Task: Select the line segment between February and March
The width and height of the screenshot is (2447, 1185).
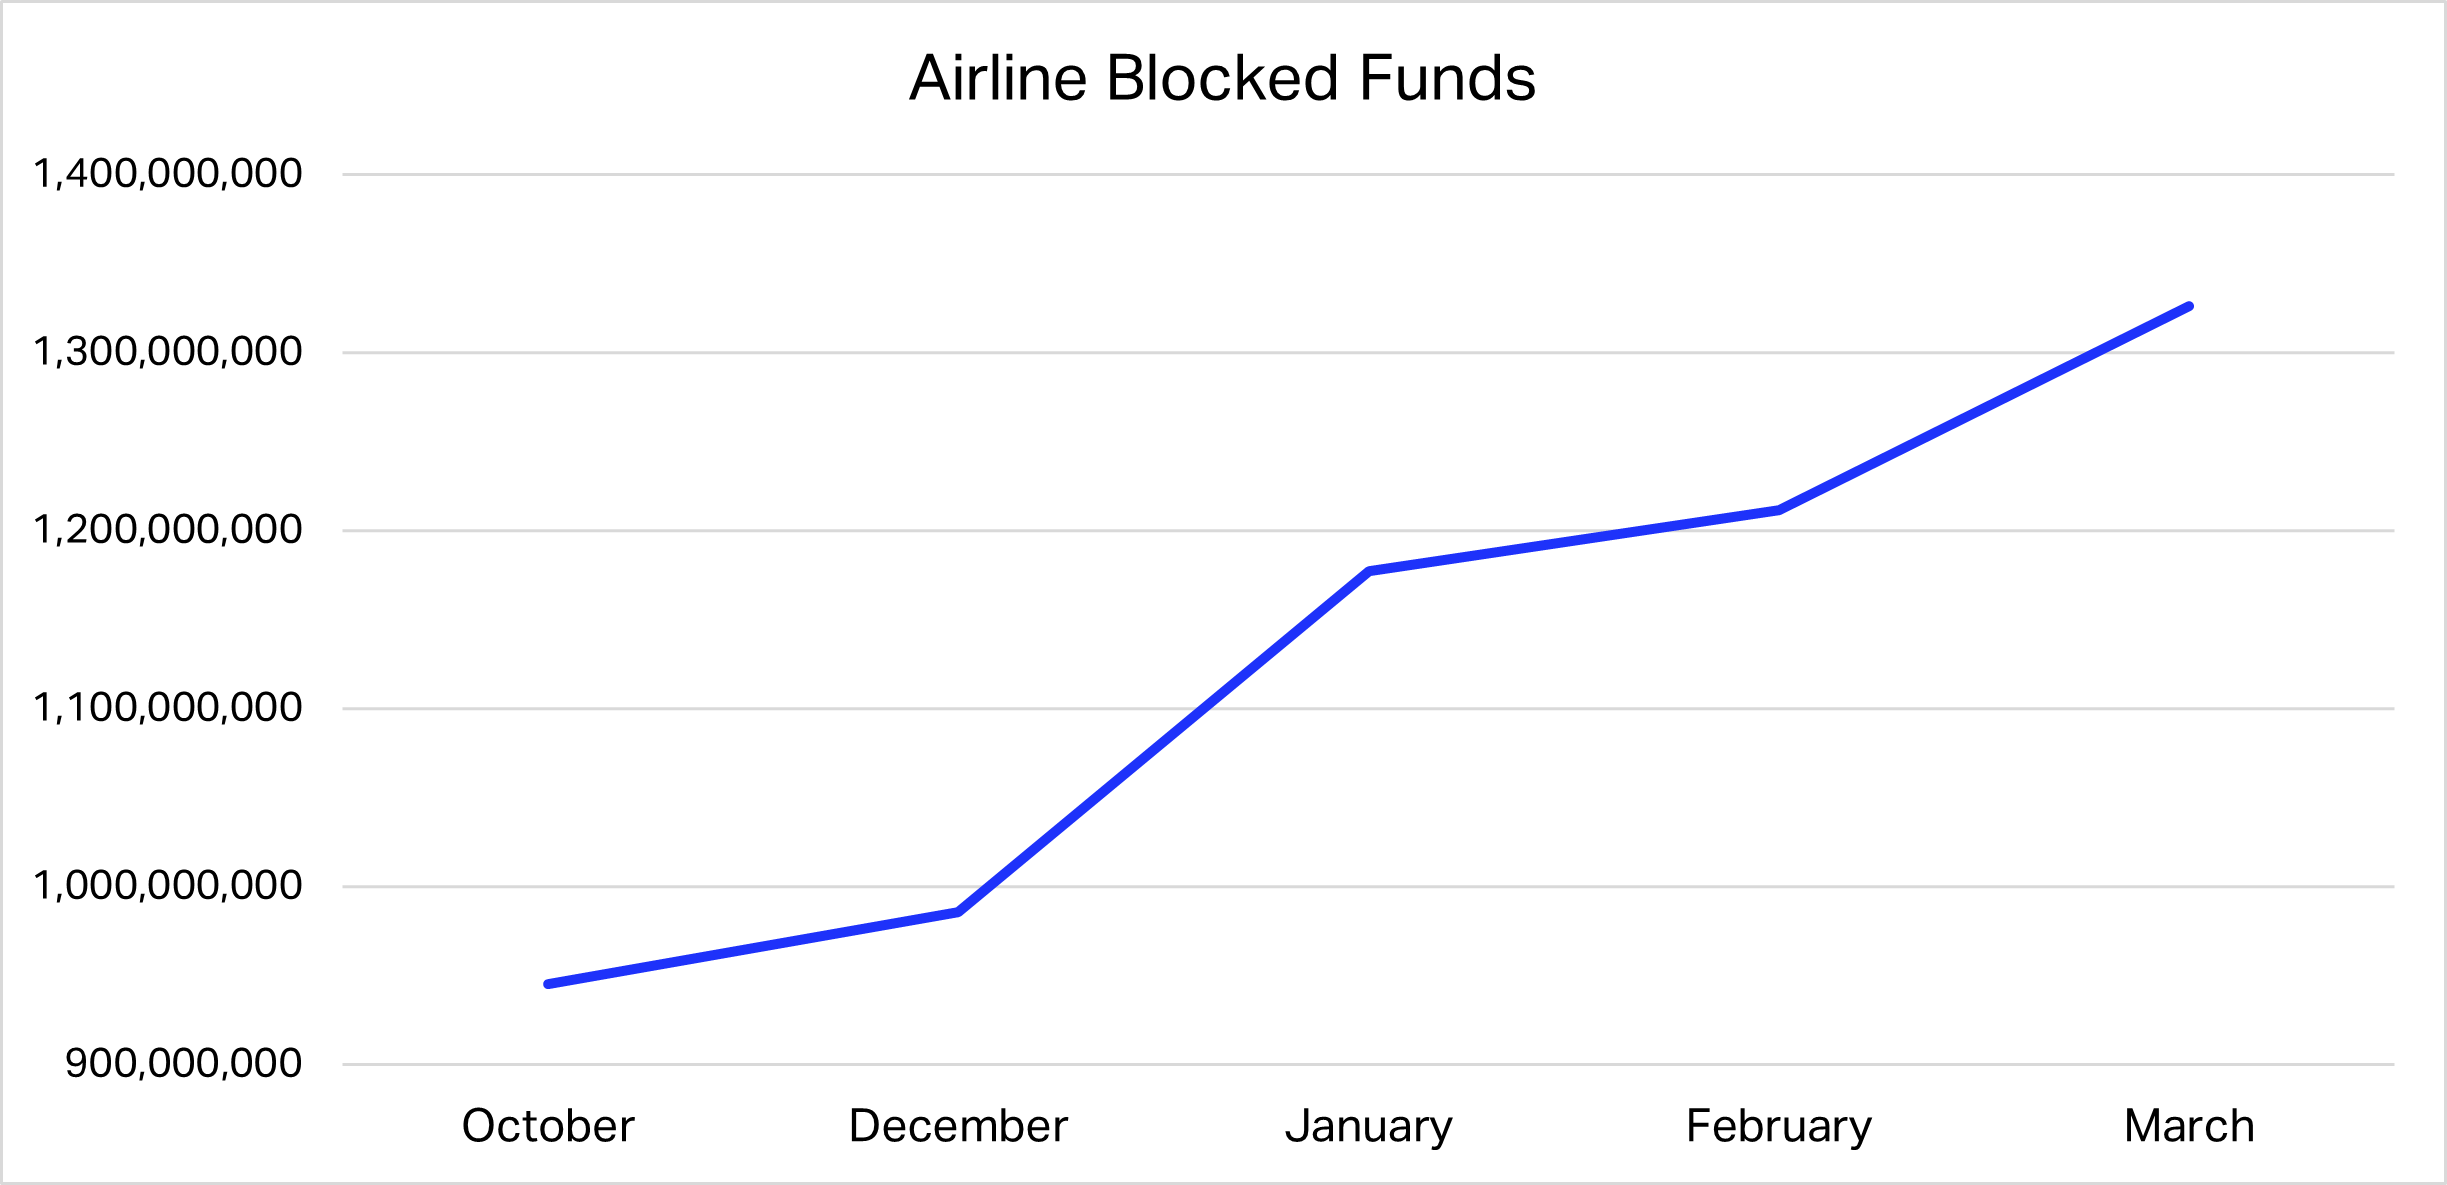Action: point(1984,408)
